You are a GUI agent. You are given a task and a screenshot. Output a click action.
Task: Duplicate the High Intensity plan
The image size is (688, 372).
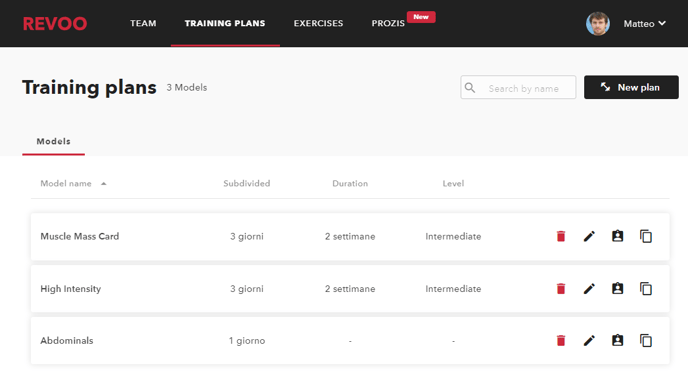pyautogui.click(x=646, y=289)
